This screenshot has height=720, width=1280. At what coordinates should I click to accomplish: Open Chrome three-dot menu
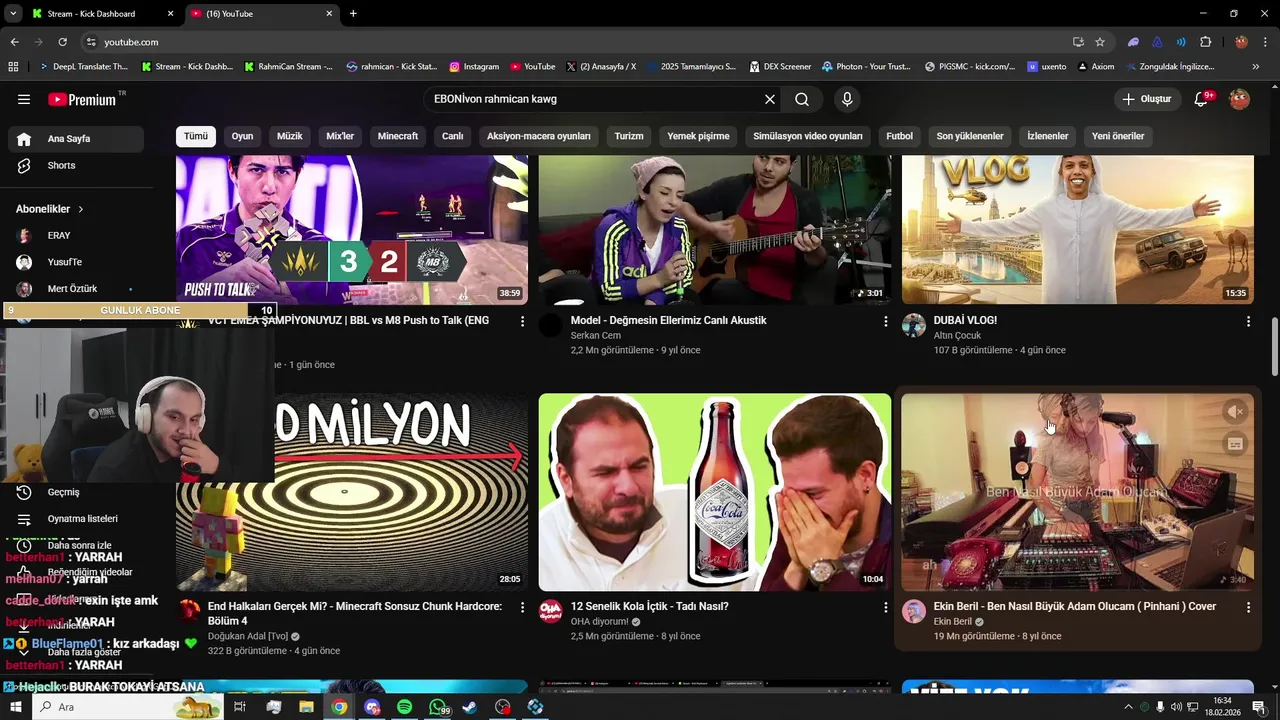(x=1264, y=42)
